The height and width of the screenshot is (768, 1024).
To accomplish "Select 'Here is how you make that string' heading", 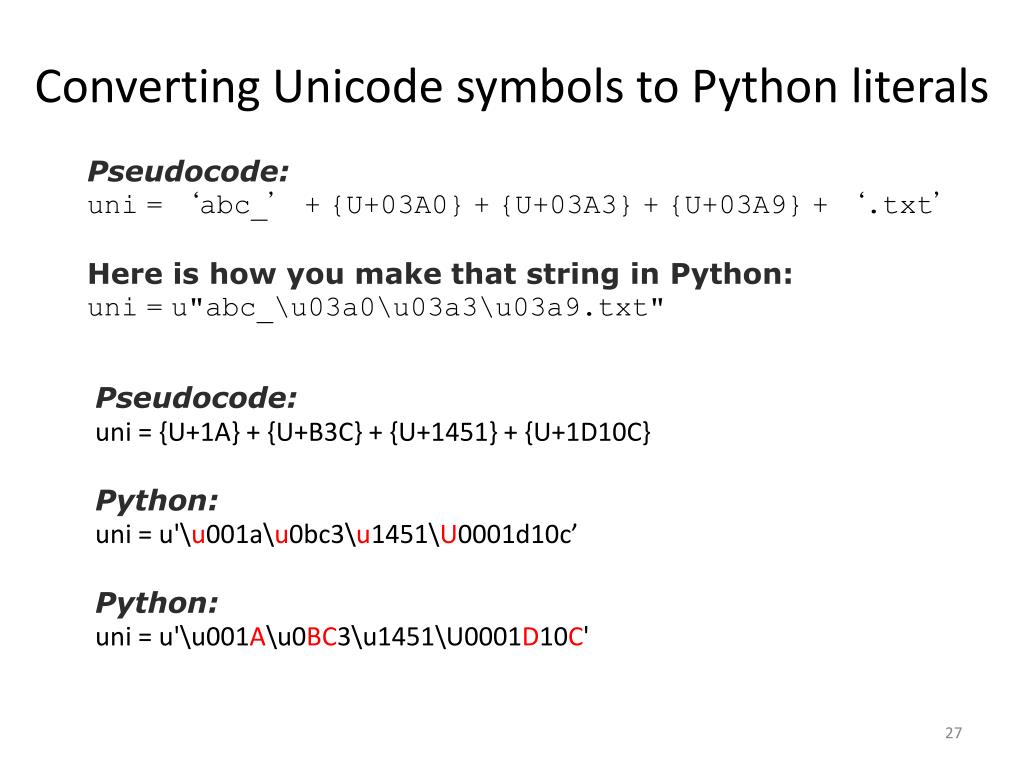I will pos(440,274).
